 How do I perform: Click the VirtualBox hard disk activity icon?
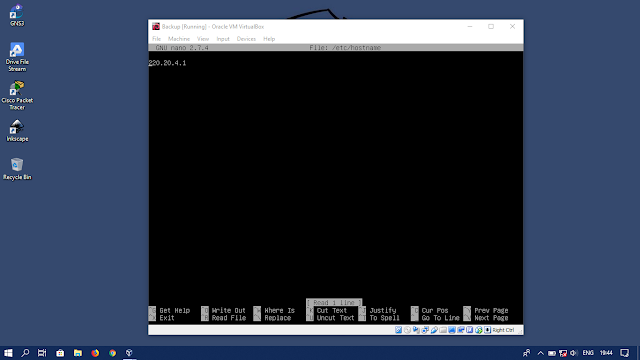[x=398, y=330]
